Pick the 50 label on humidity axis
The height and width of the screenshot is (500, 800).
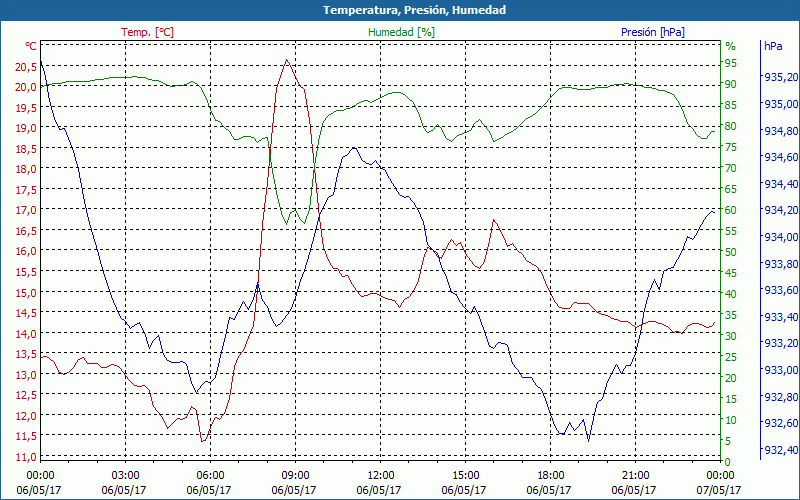pos(731,252)
